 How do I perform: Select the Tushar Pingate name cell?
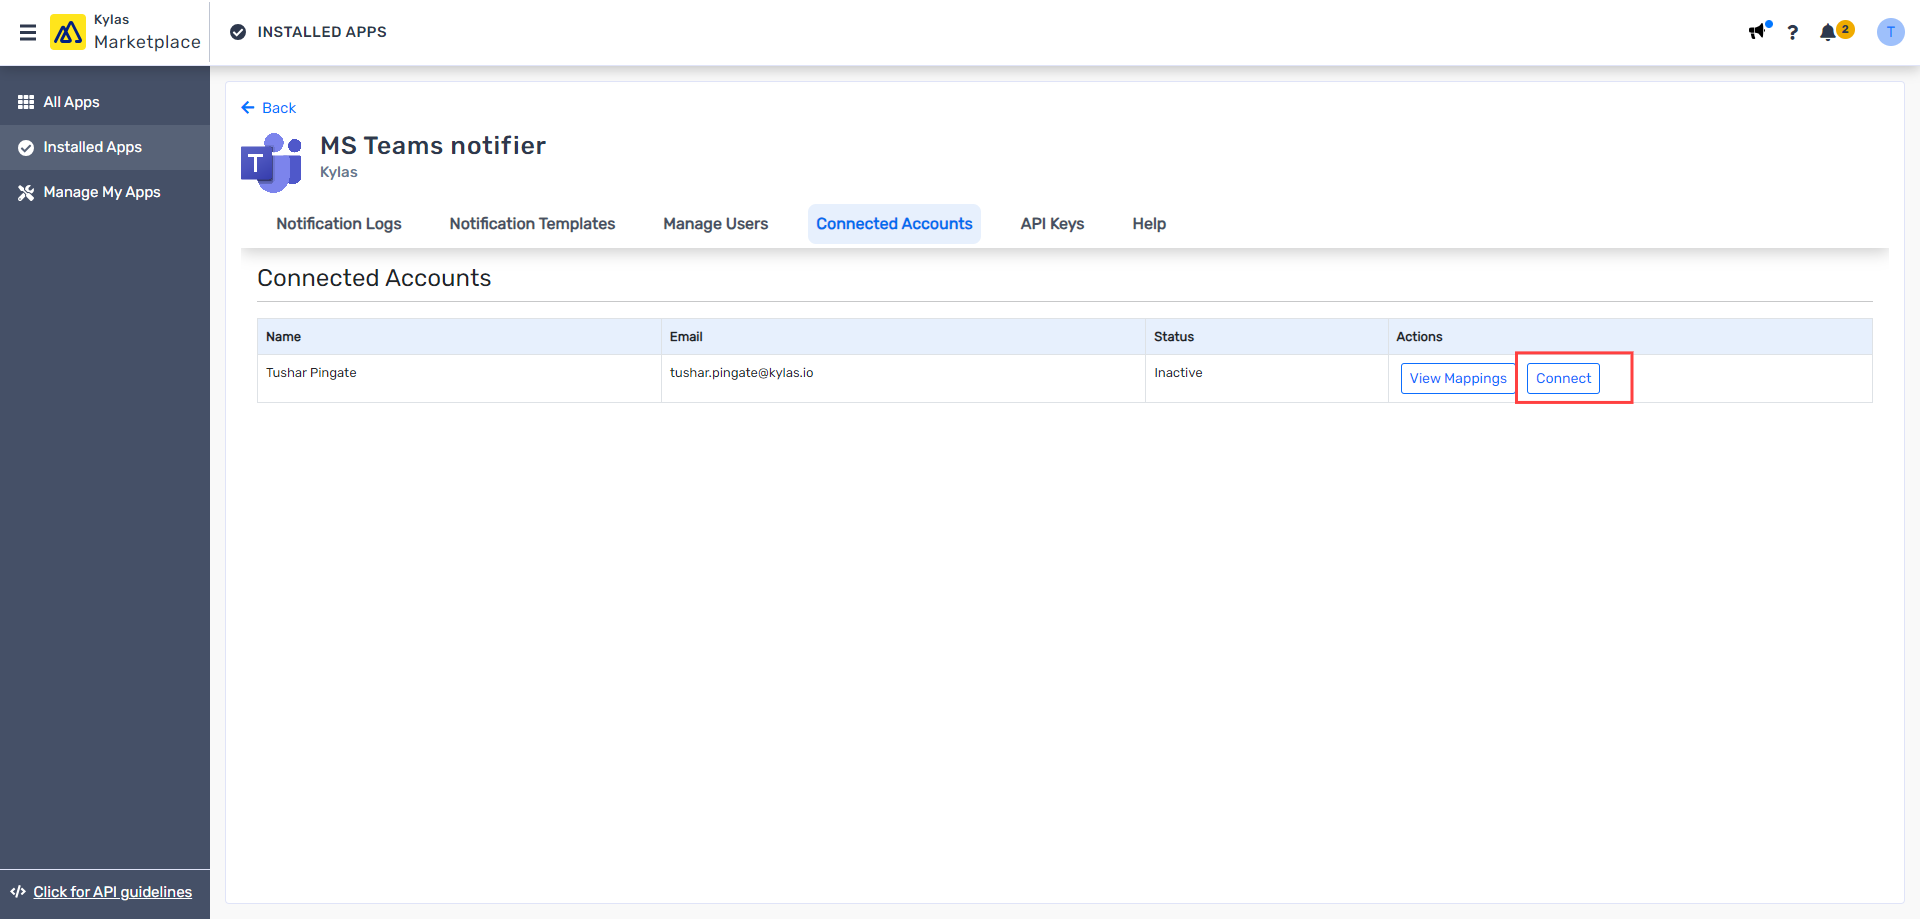tap(459, 379)
